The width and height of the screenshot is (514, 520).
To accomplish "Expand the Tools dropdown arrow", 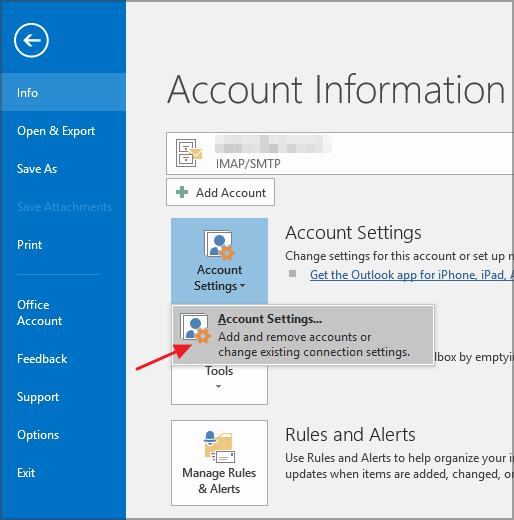I will [218, 386].
